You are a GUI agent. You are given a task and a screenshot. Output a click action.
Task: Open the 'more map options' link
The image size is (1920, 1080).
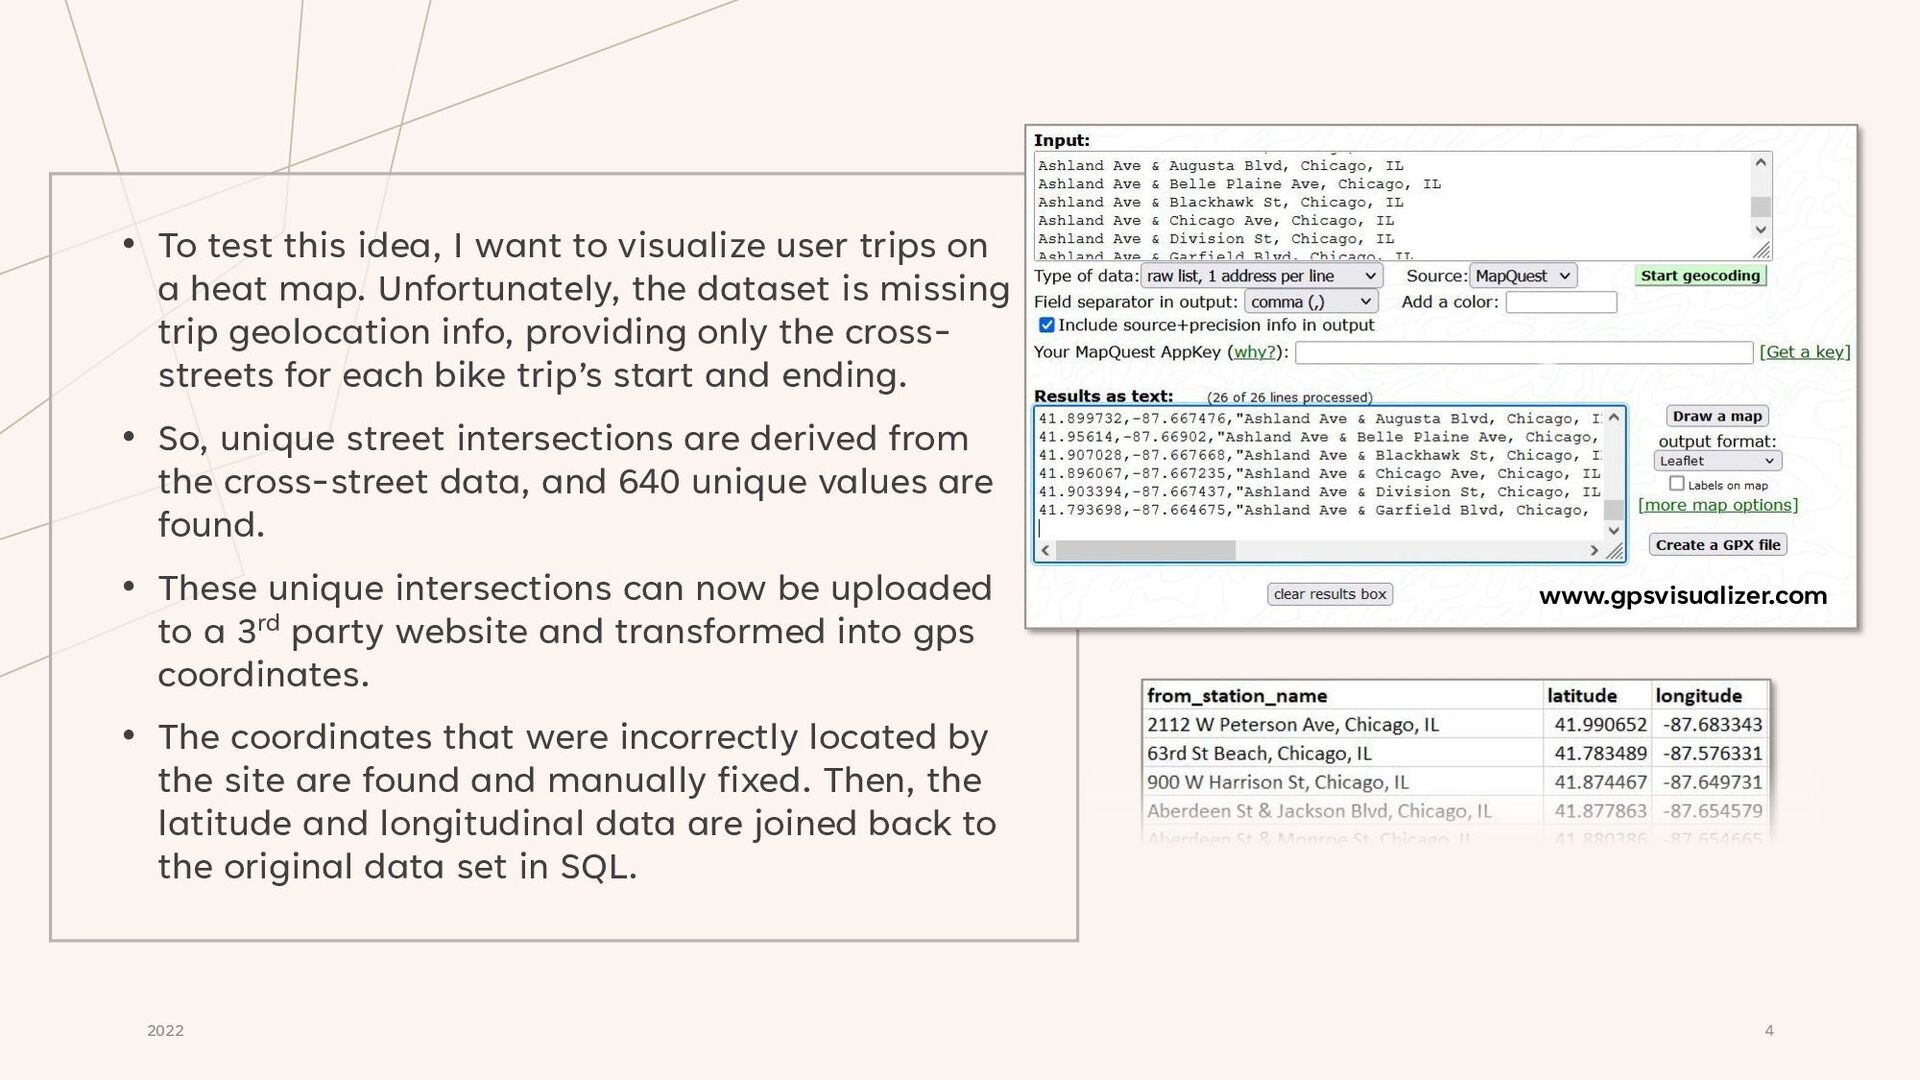click(1718, 505)
